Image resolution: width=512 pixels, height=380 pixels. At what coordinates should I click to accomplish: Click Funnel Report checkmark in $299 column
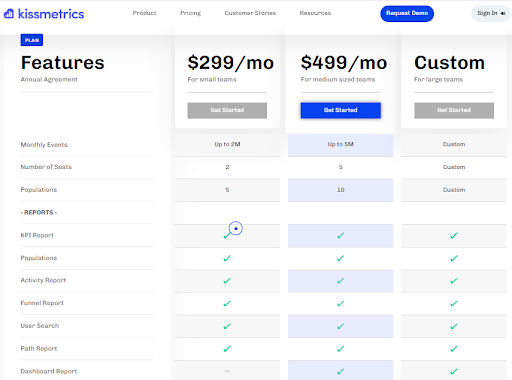(x=227, y=303)
